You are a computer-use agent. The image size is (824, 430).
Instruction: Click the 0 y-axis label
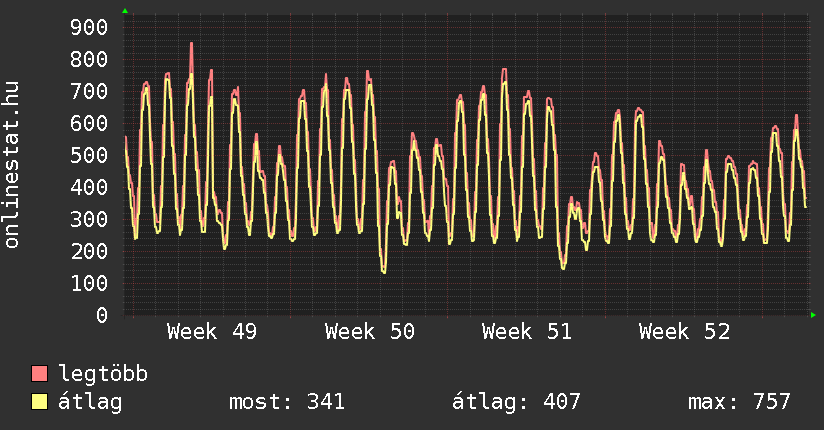[101, 315]
